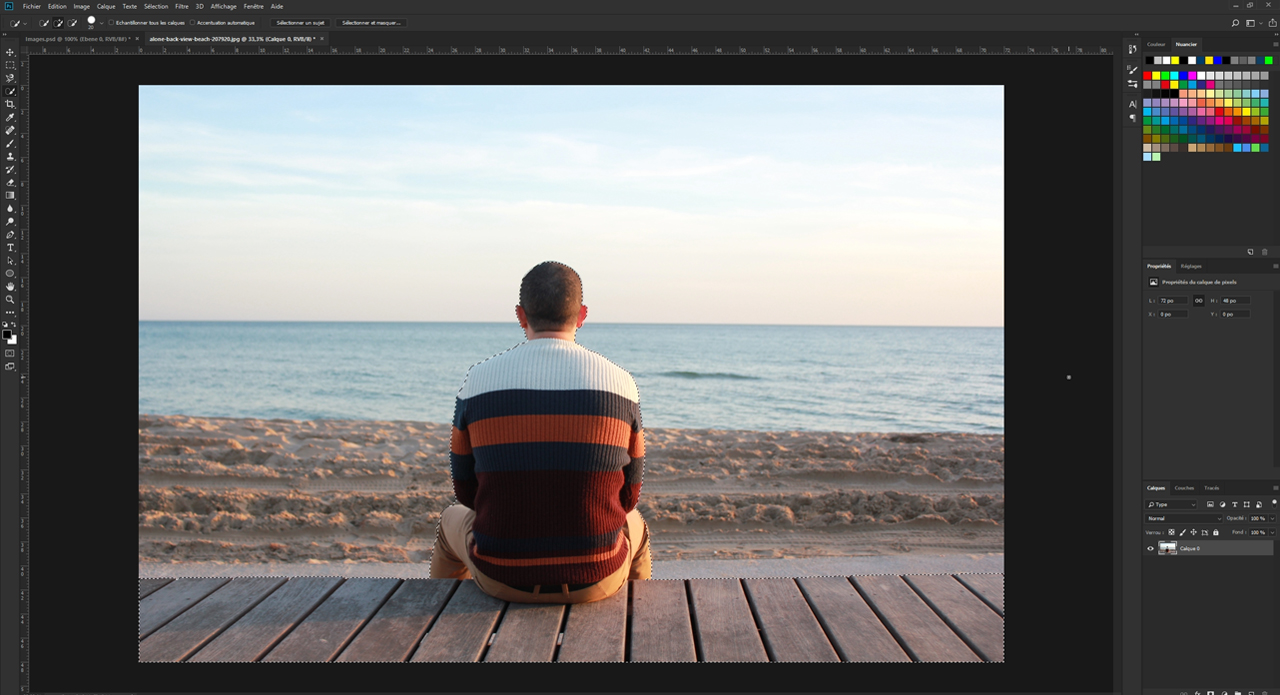
Task: Switch to the Couleur tab
Action: 1156,44
